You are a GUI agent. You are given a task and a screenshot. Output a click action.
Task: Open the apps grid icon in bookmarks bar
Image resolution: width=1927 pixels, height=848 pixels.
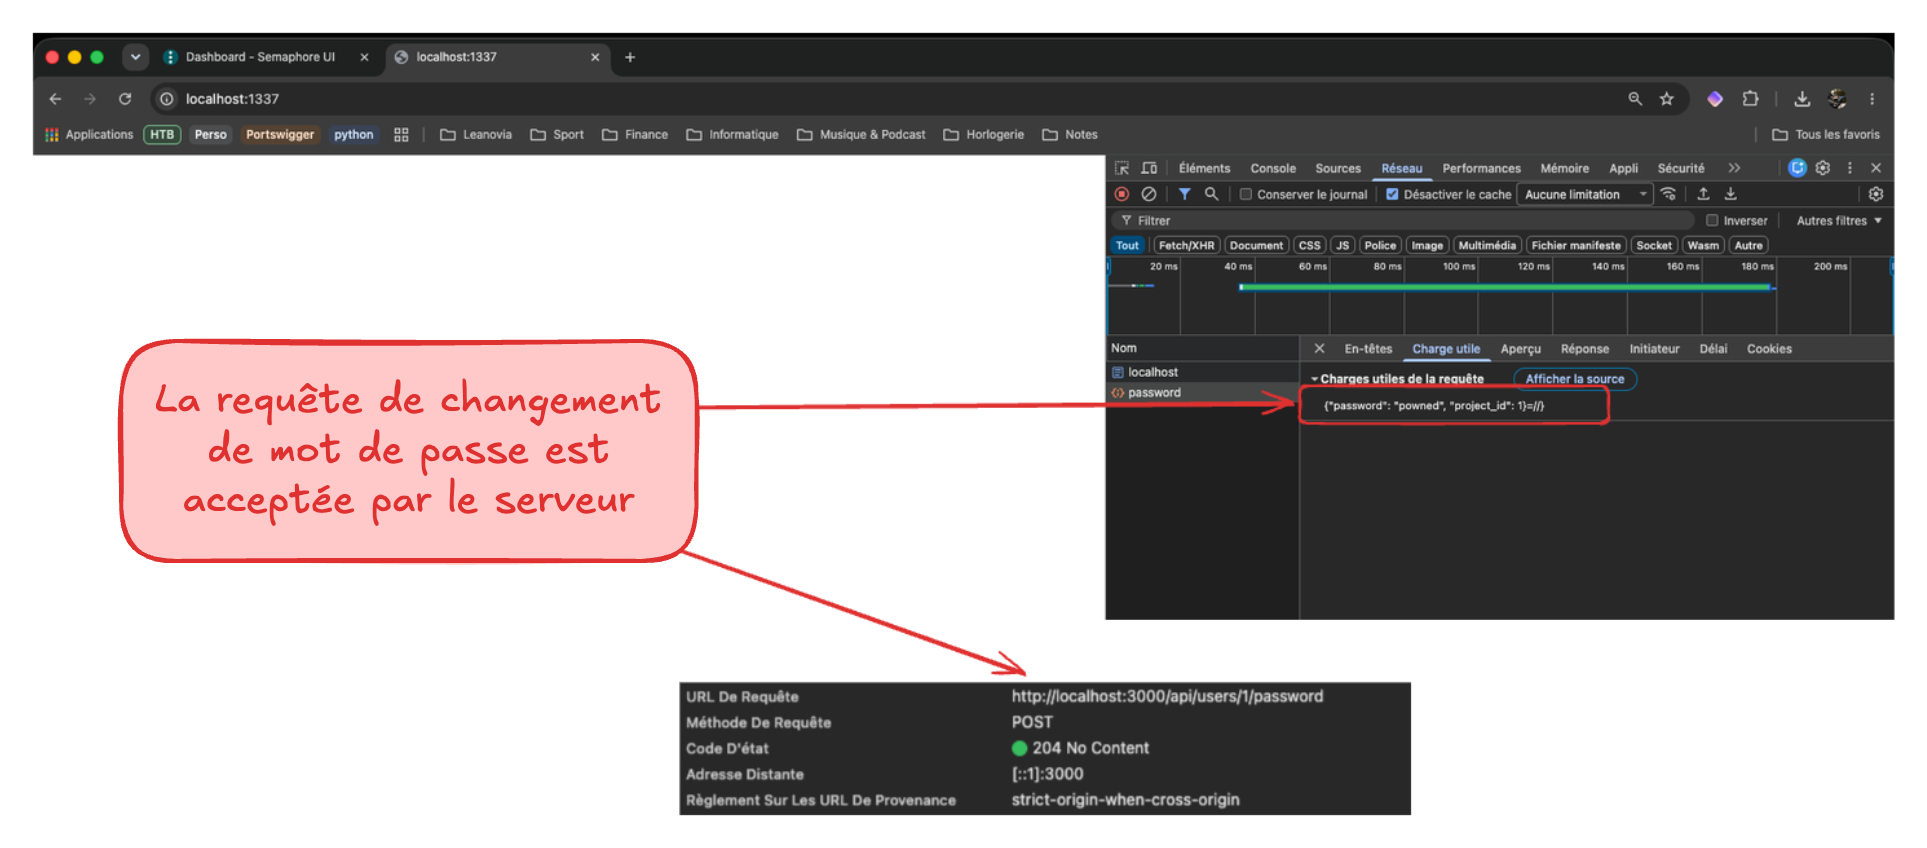coord(401,135)
